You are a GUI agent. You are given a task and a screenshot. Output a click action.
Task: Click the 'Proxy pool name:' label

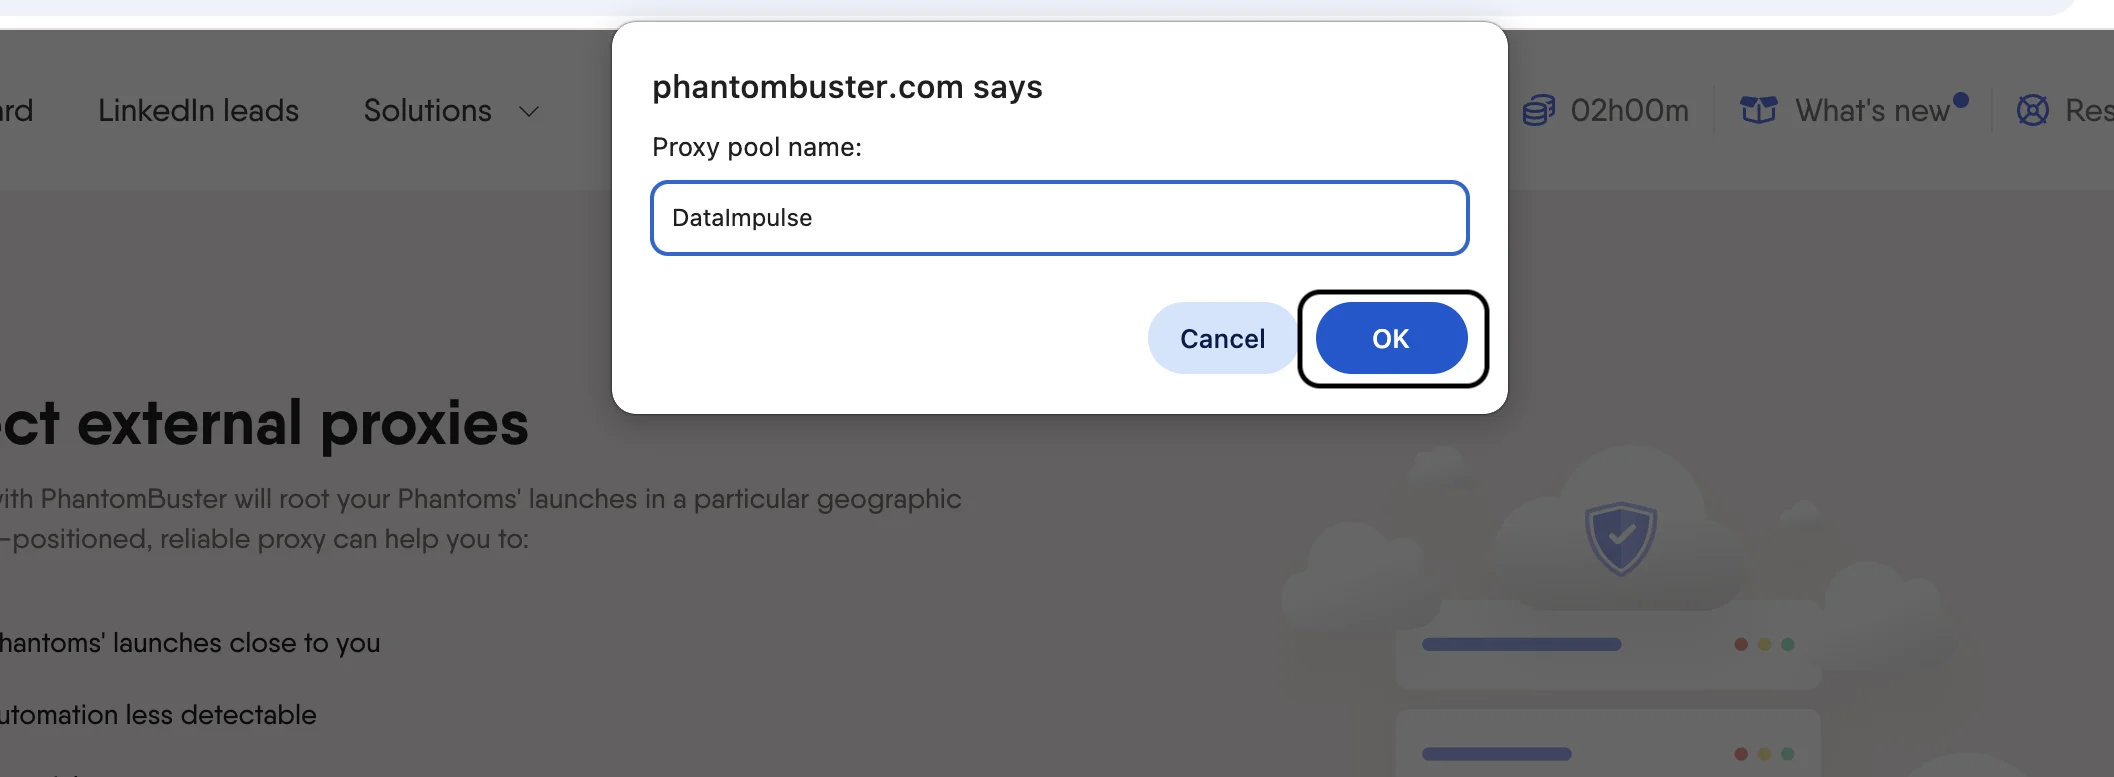click(x=757, y=147)
